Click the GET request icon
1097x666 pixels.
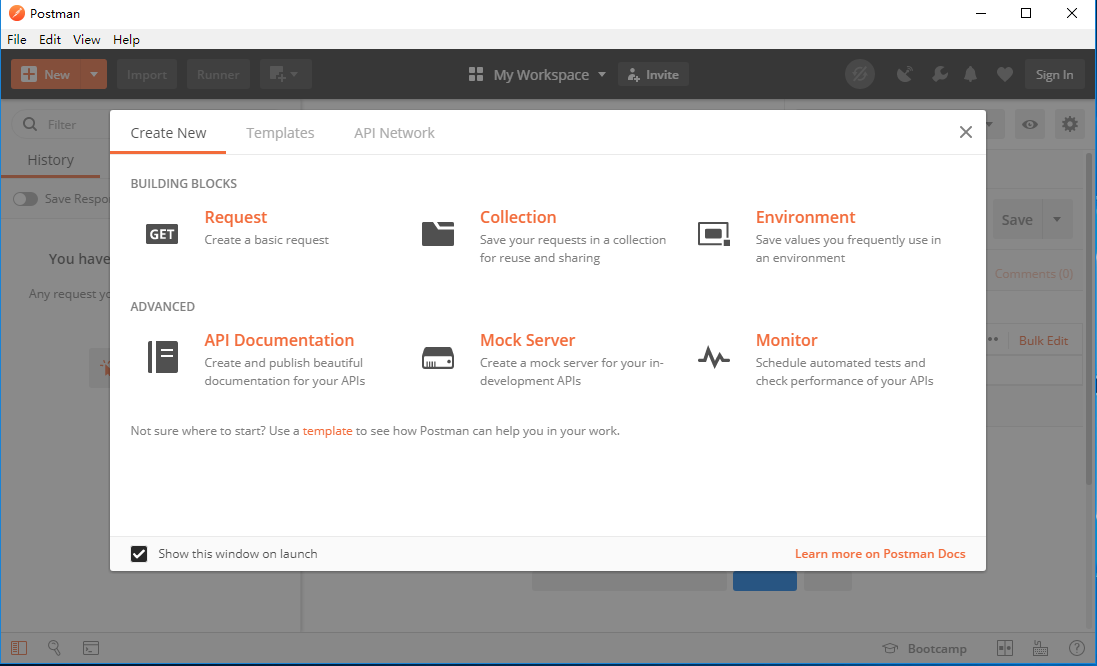(x=162, y=234)
